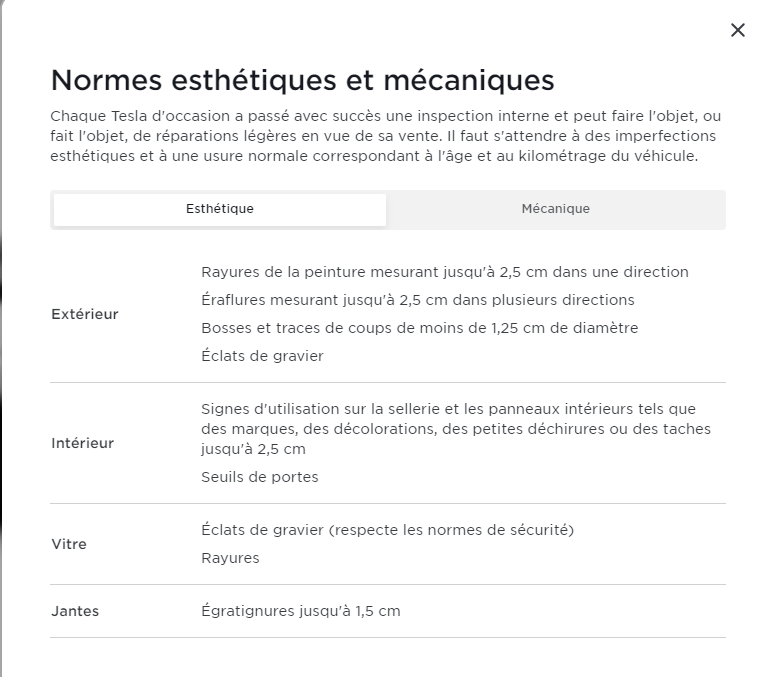Click the intro paragraph about Tesla d'occasion

coord(386,136)
